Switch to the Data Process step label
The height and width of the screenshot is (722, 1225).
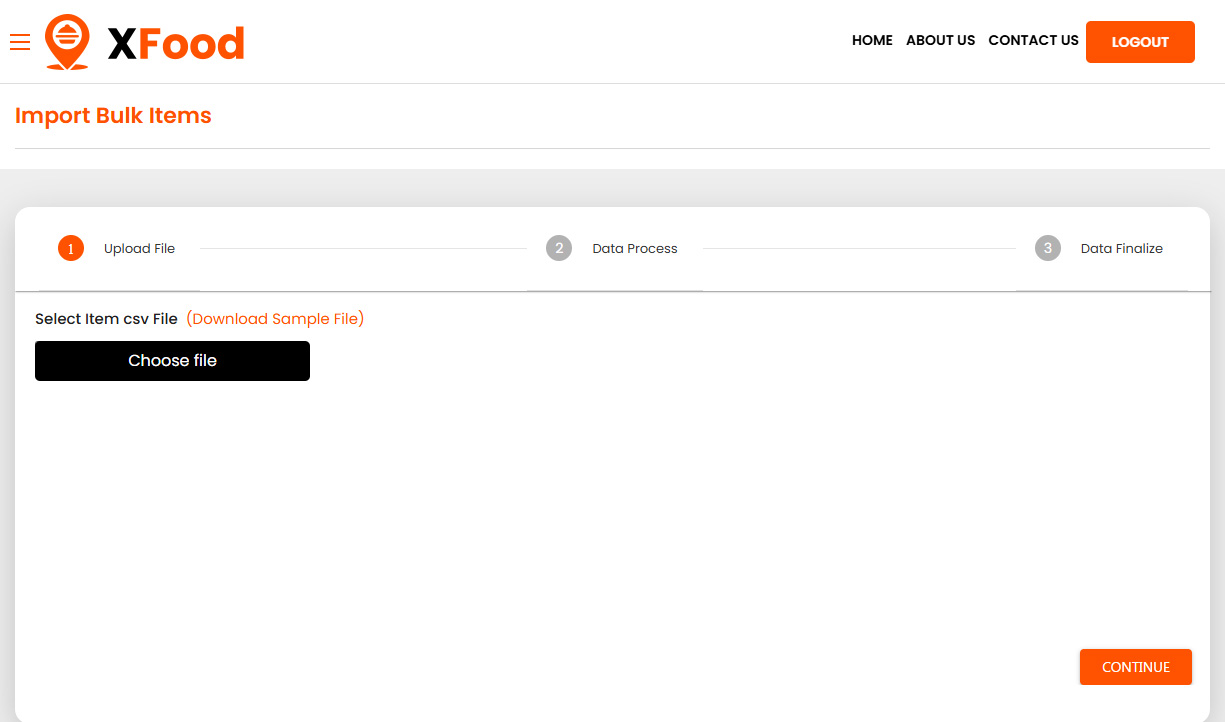(634, 249)
